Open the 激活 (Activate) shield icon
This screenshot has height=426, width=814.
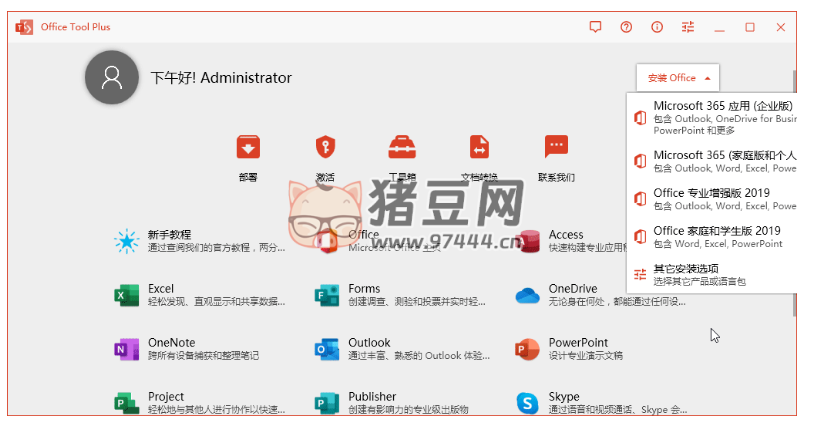[325, 149]
